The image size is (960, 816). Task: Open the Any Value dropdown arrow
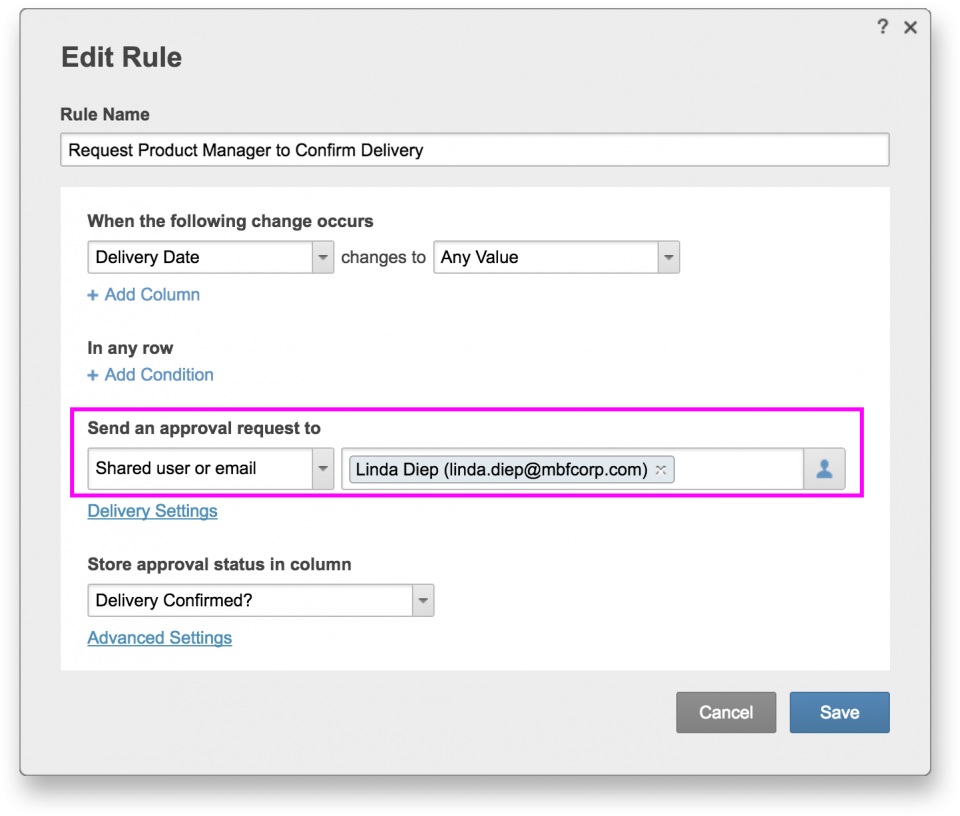(668, 257)
